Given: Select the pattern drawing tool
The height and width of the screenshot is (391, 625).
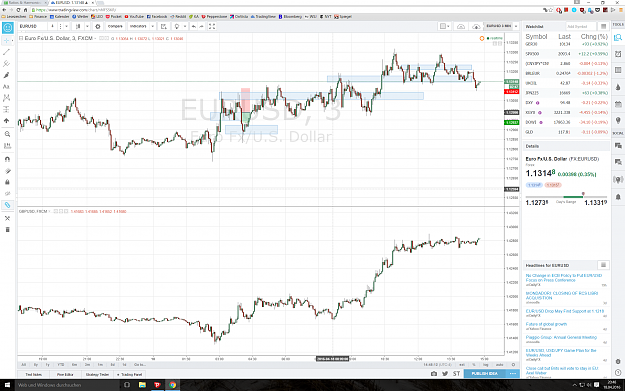Looking at the screenshot, I should point(6,98).
